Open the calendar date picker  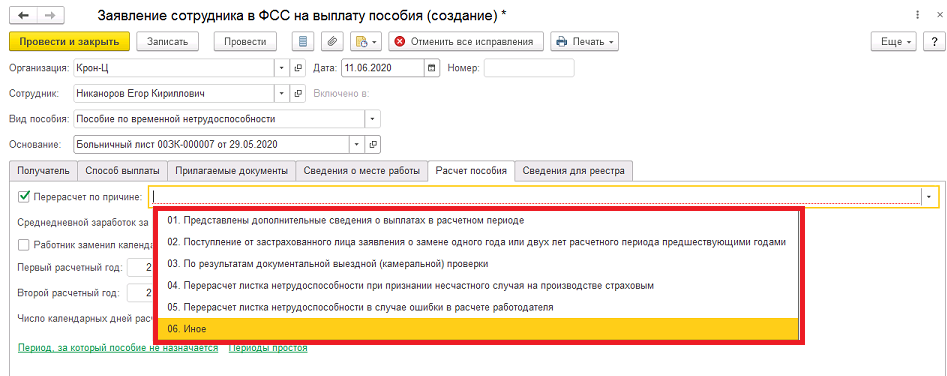point(431,68)
